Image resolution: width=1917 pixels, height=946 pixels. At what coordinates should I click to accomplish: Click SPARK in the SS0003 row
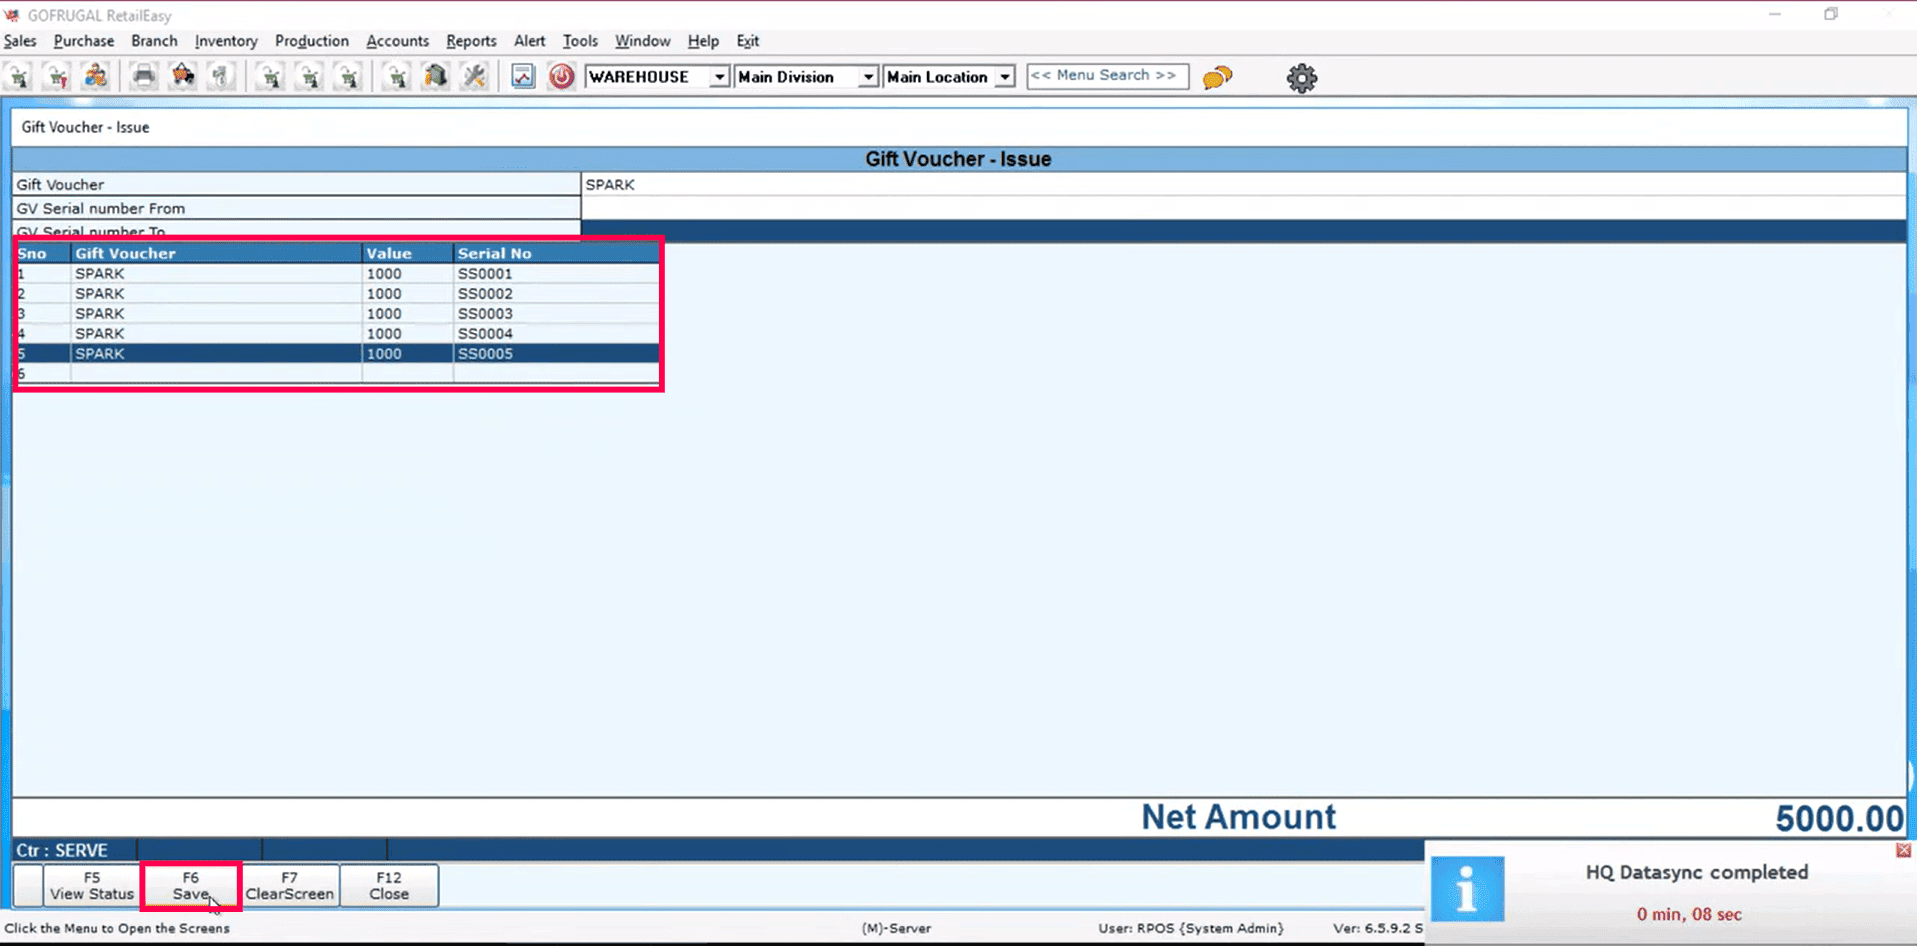[x=216, y=314]
